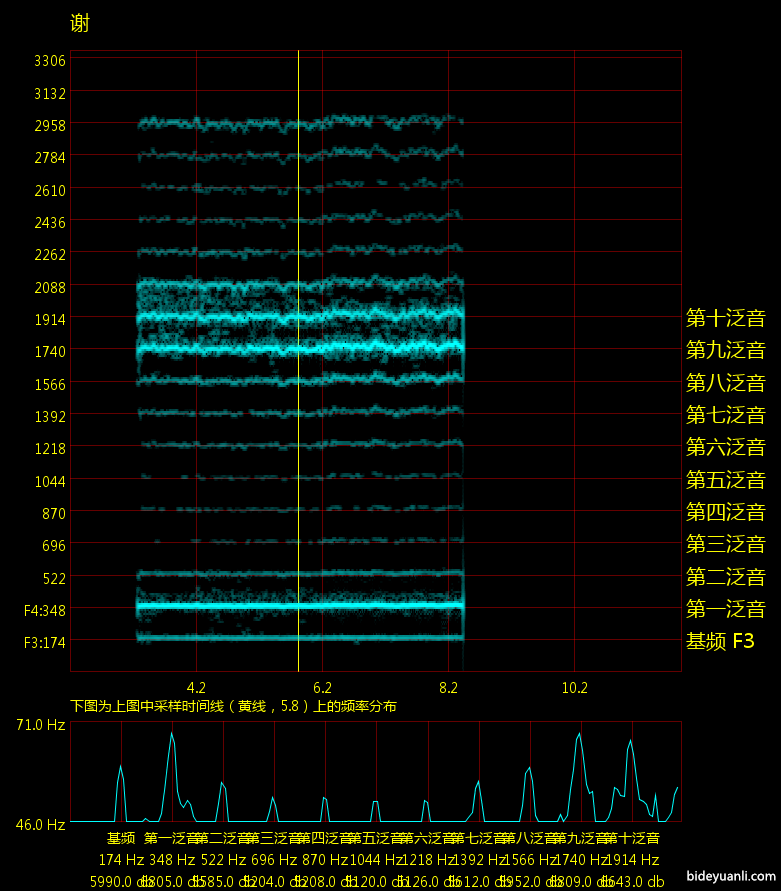Click the 4.2 time axis tick
The width and height of the screenshot is (781, 891).
(196, 688)
